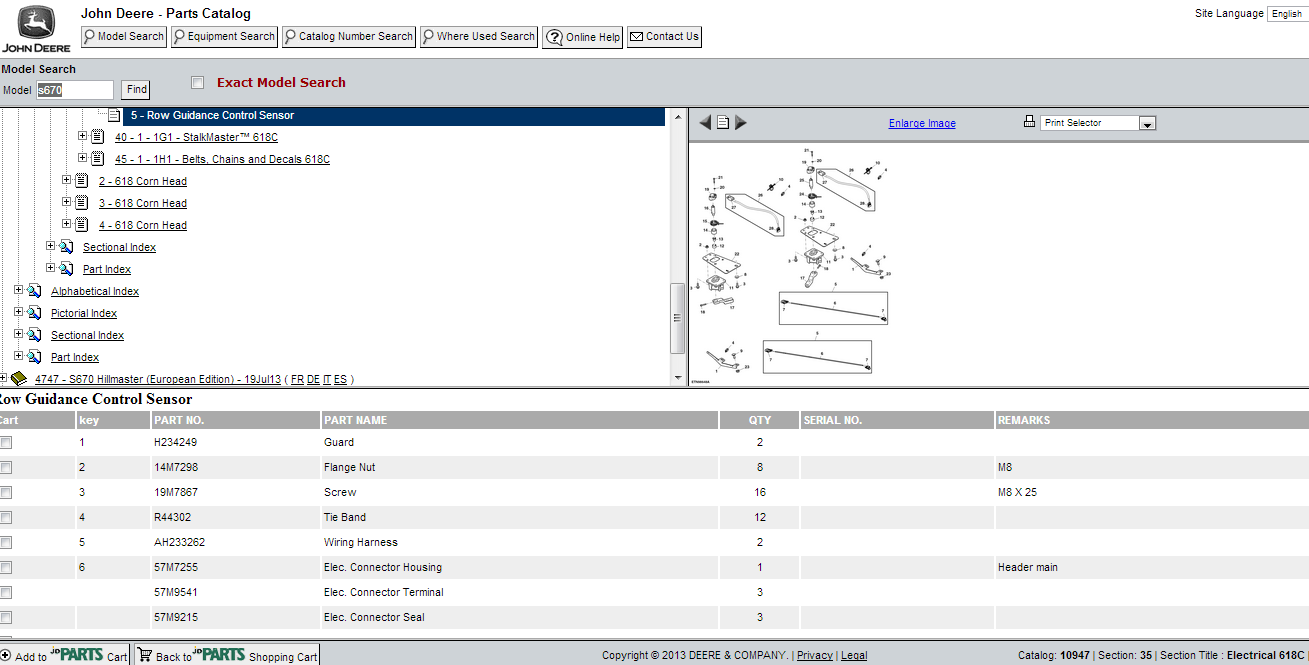Click the book icon beside 4747 - S670 Hillmaster
The height and width of the screenshot is (665, 1309).
19,379
